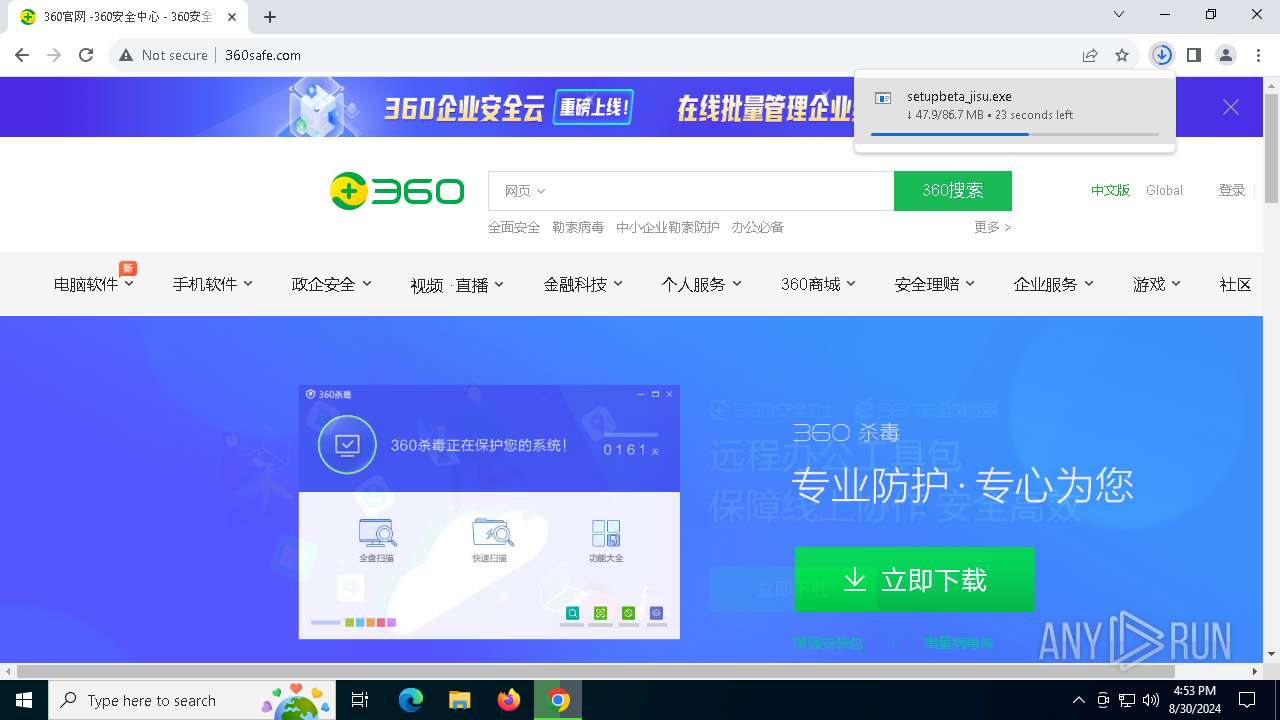Switch to 中文版 language
The image size is (1280, 720).
click(x=1110, y=190)
